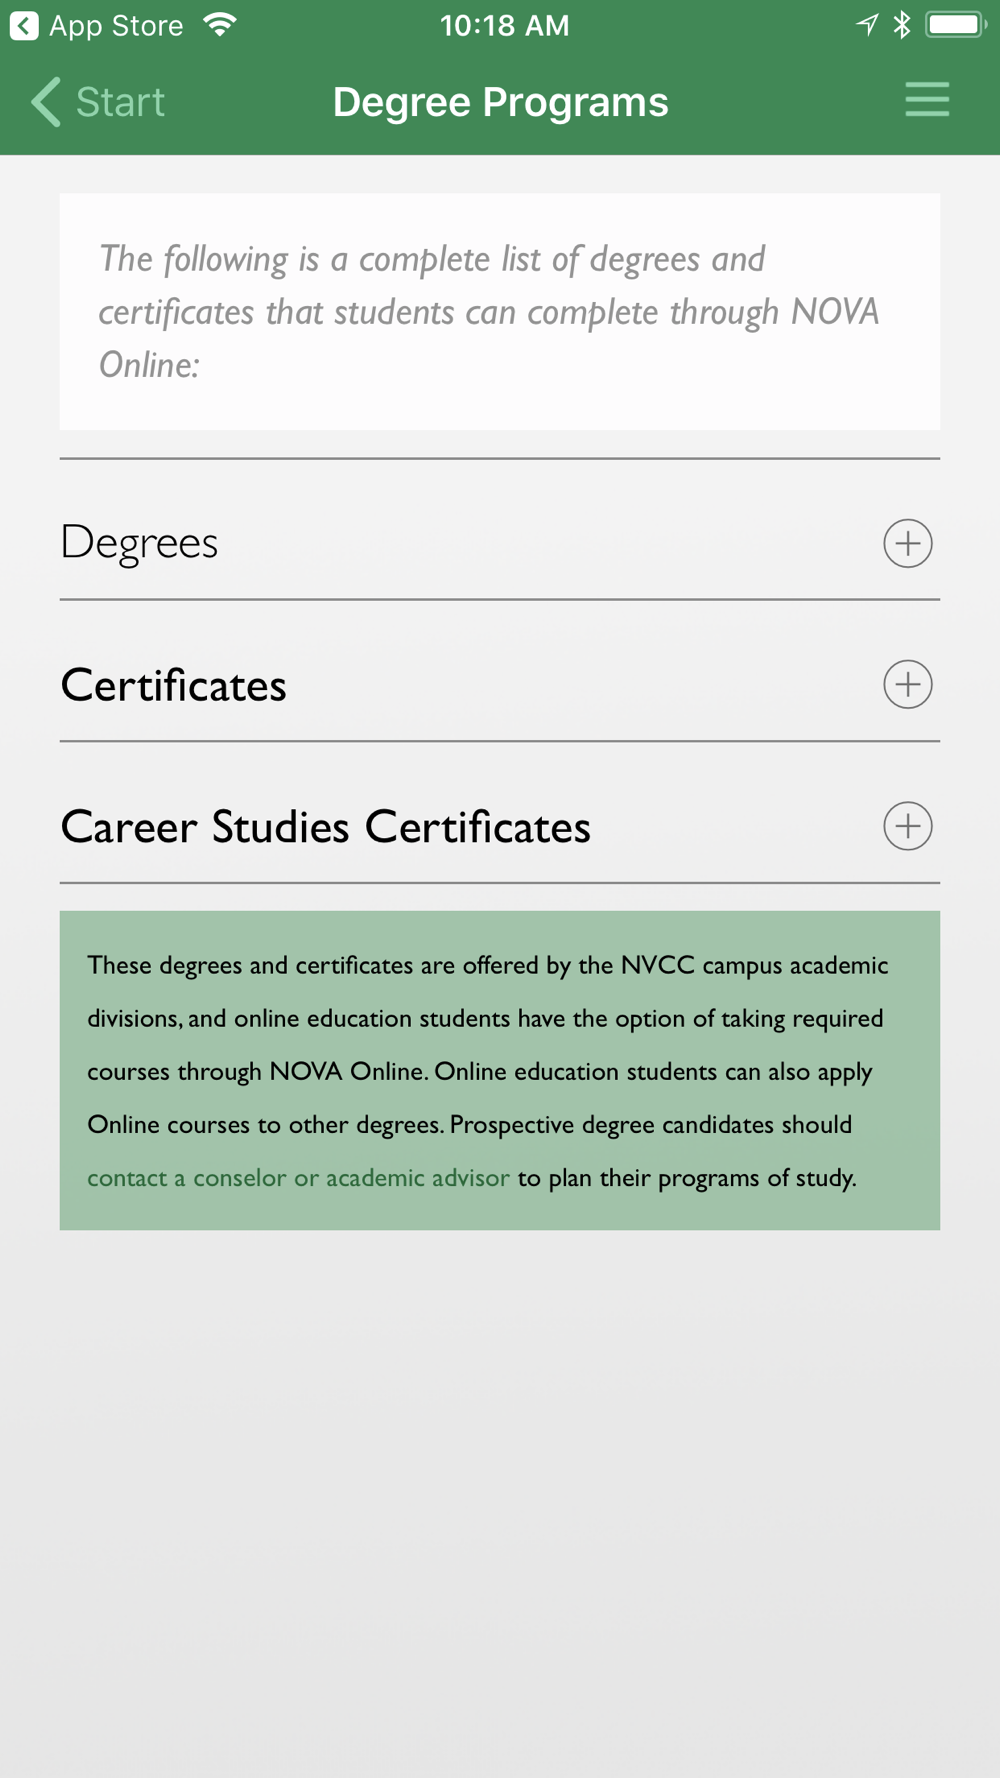The width and height of the screenshot is (1000, 1778).
Task: Select the Certificates section heading
Action: coord(174,686)
